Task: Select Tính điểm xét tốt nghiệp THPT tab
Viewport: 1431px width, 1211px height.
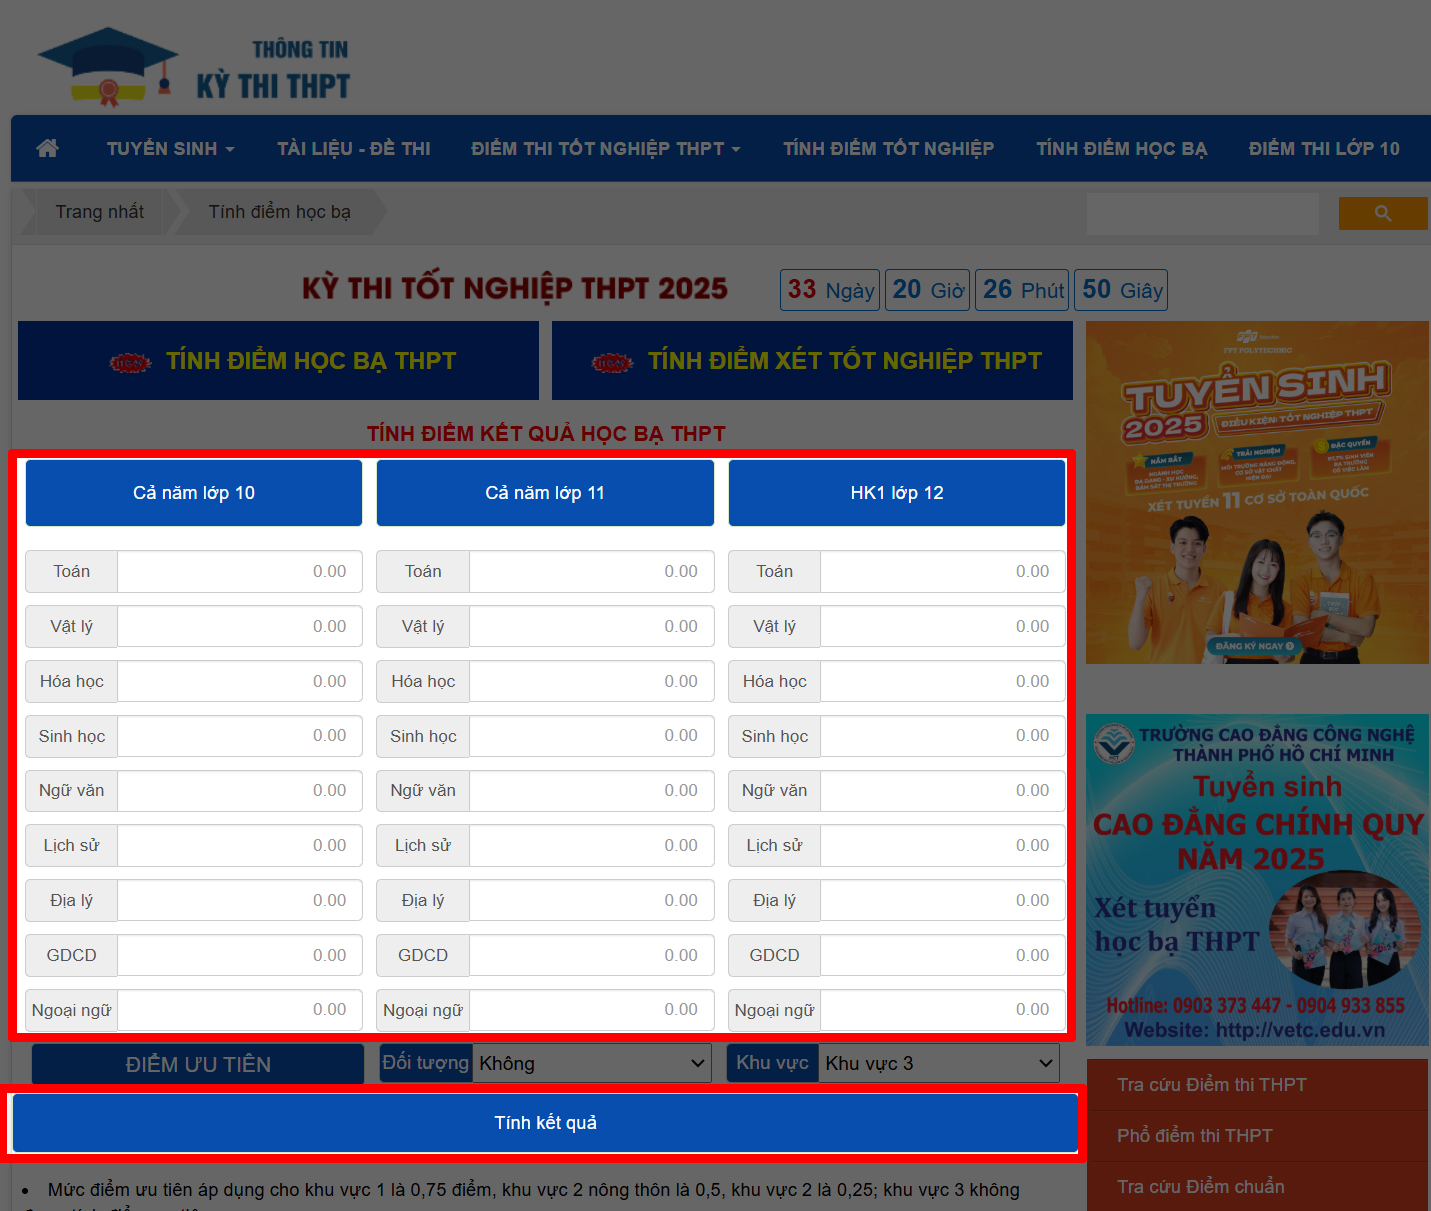Action: coord(812,361)
